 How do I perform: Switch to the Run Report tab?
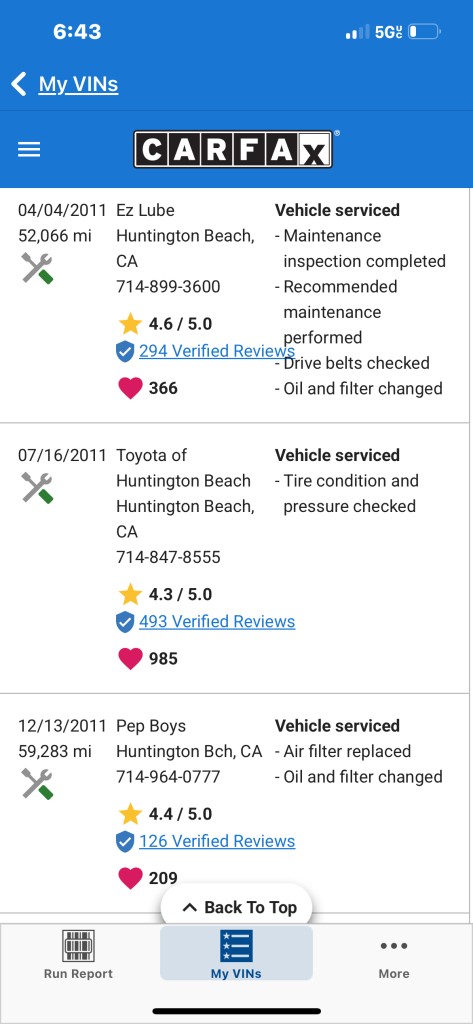coord(78,954)
